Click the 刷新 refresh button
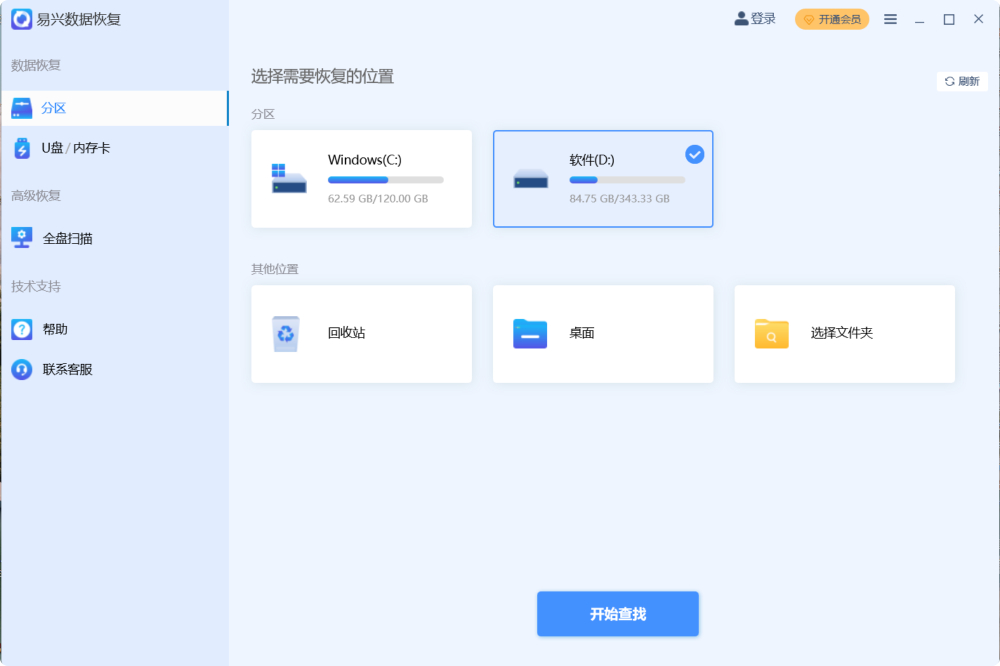Screen dimensions: 1000x666 [x=962, y=81]
